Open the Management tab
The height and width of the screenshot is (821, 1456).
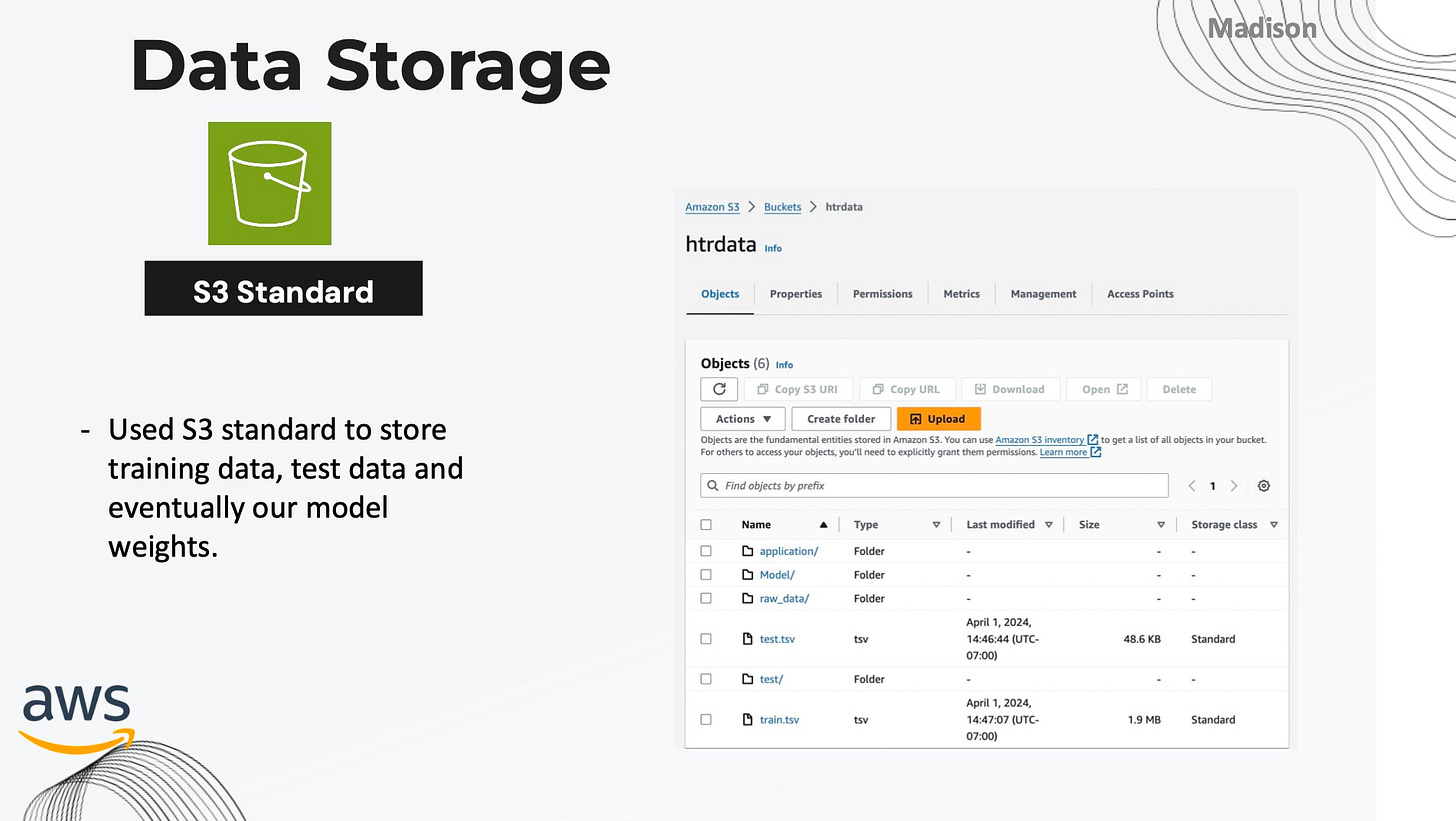(1043, 294)
